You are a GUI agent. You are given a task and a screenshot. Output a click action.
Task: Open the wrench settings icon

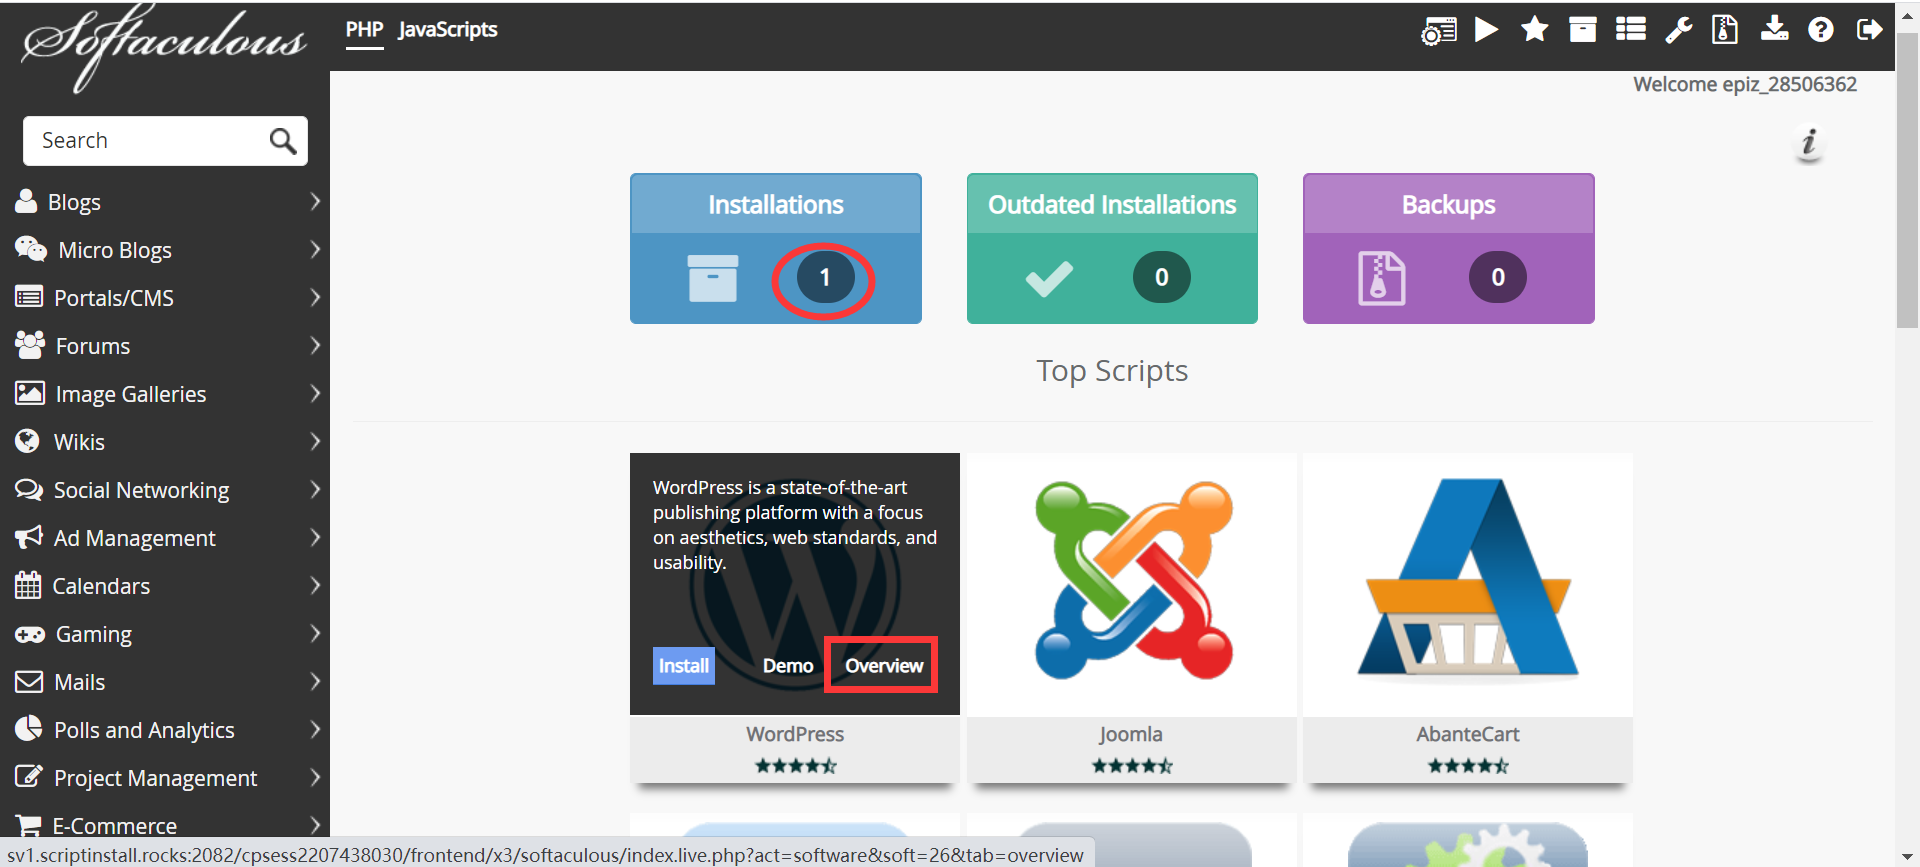click(1678, 30)
